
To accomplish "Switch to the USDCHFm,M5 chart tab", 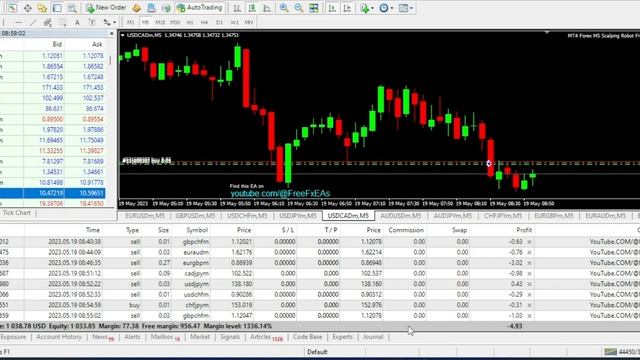I will tap(247, 216).
